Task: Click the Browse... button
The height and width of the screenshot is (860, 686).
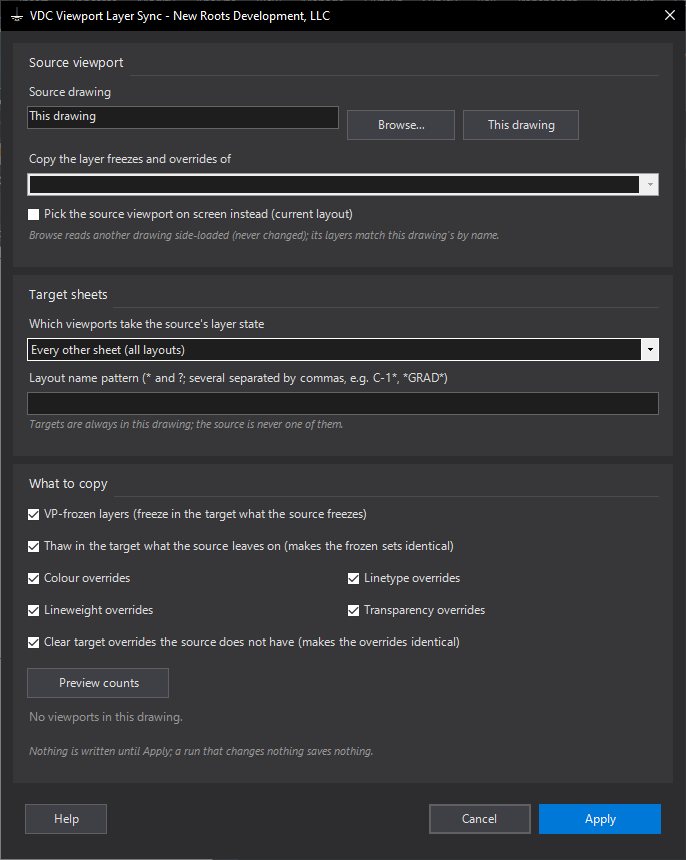Action: point(401,125)
